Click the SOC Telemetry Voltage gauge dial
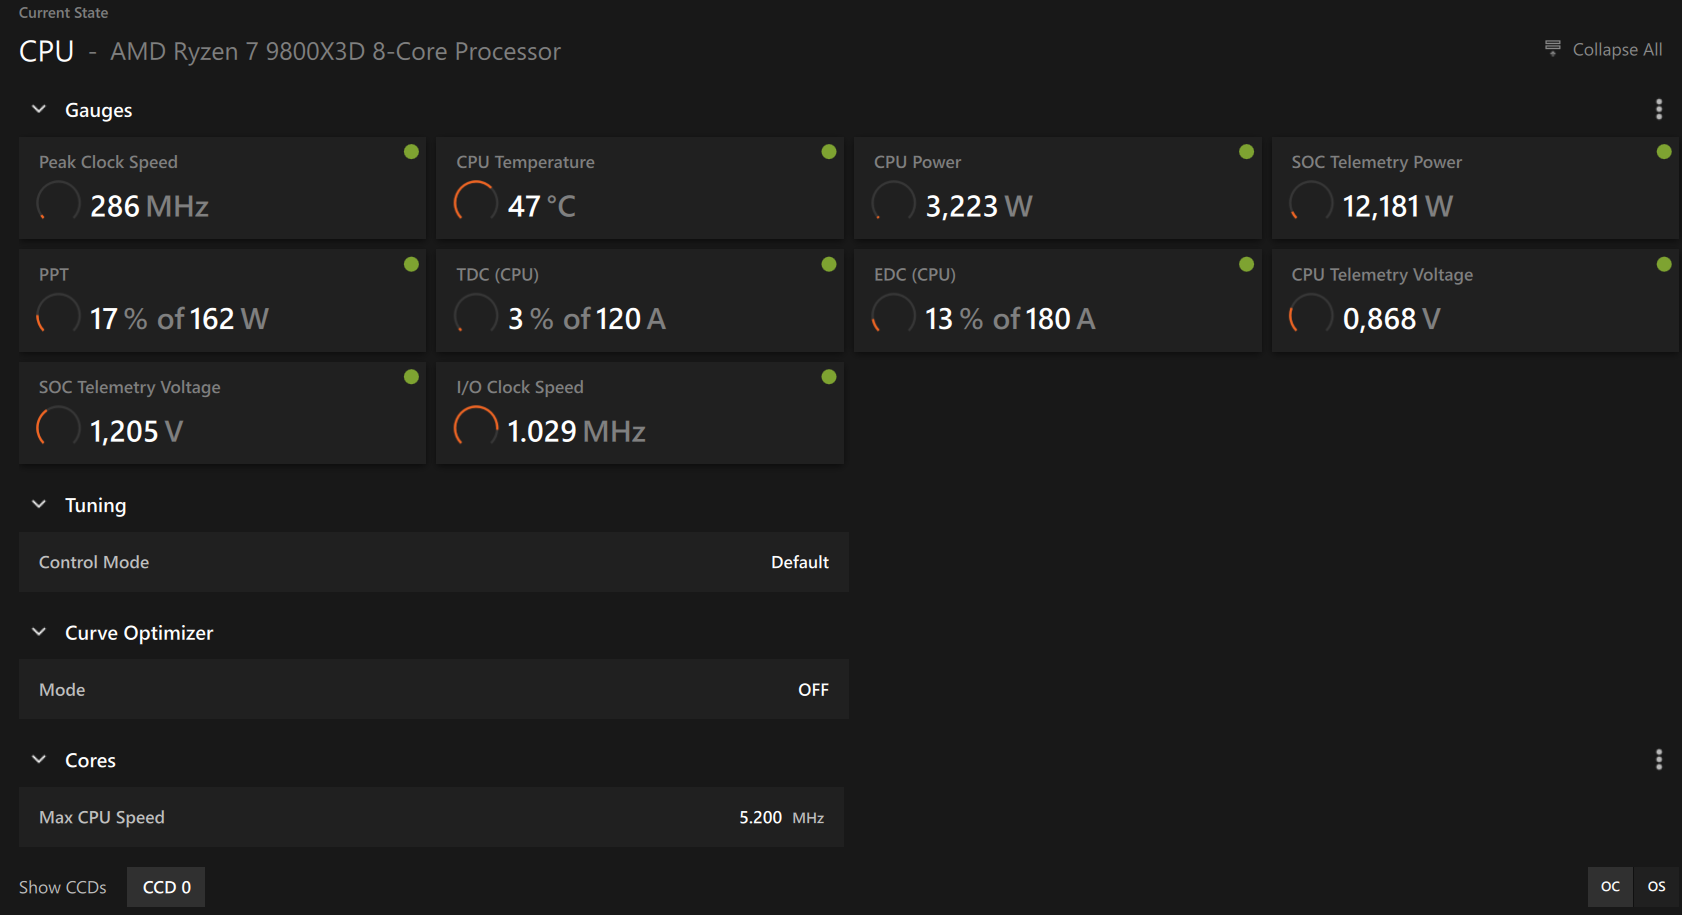This screenshot has height=915, width=1682. [58, 428]
